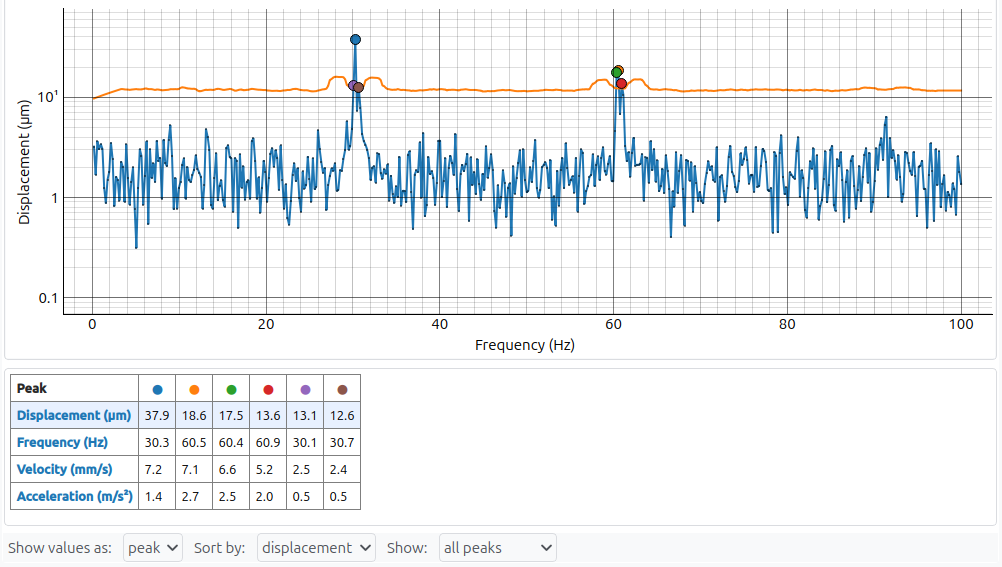Click the red dot in the Peak header row

tap(268, 389)
